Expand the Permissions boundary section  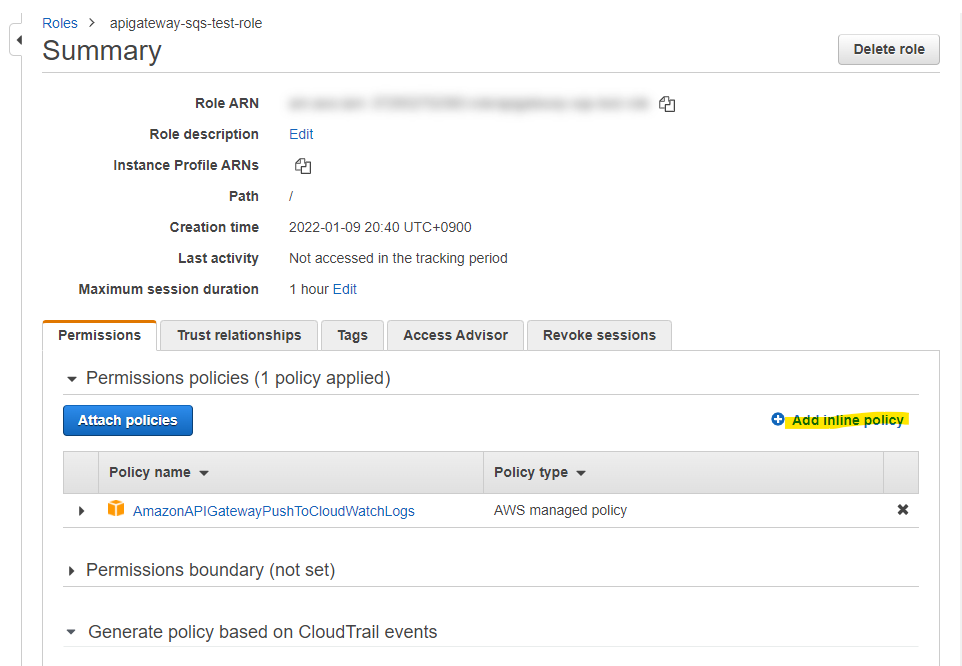(x=71, y=569)
